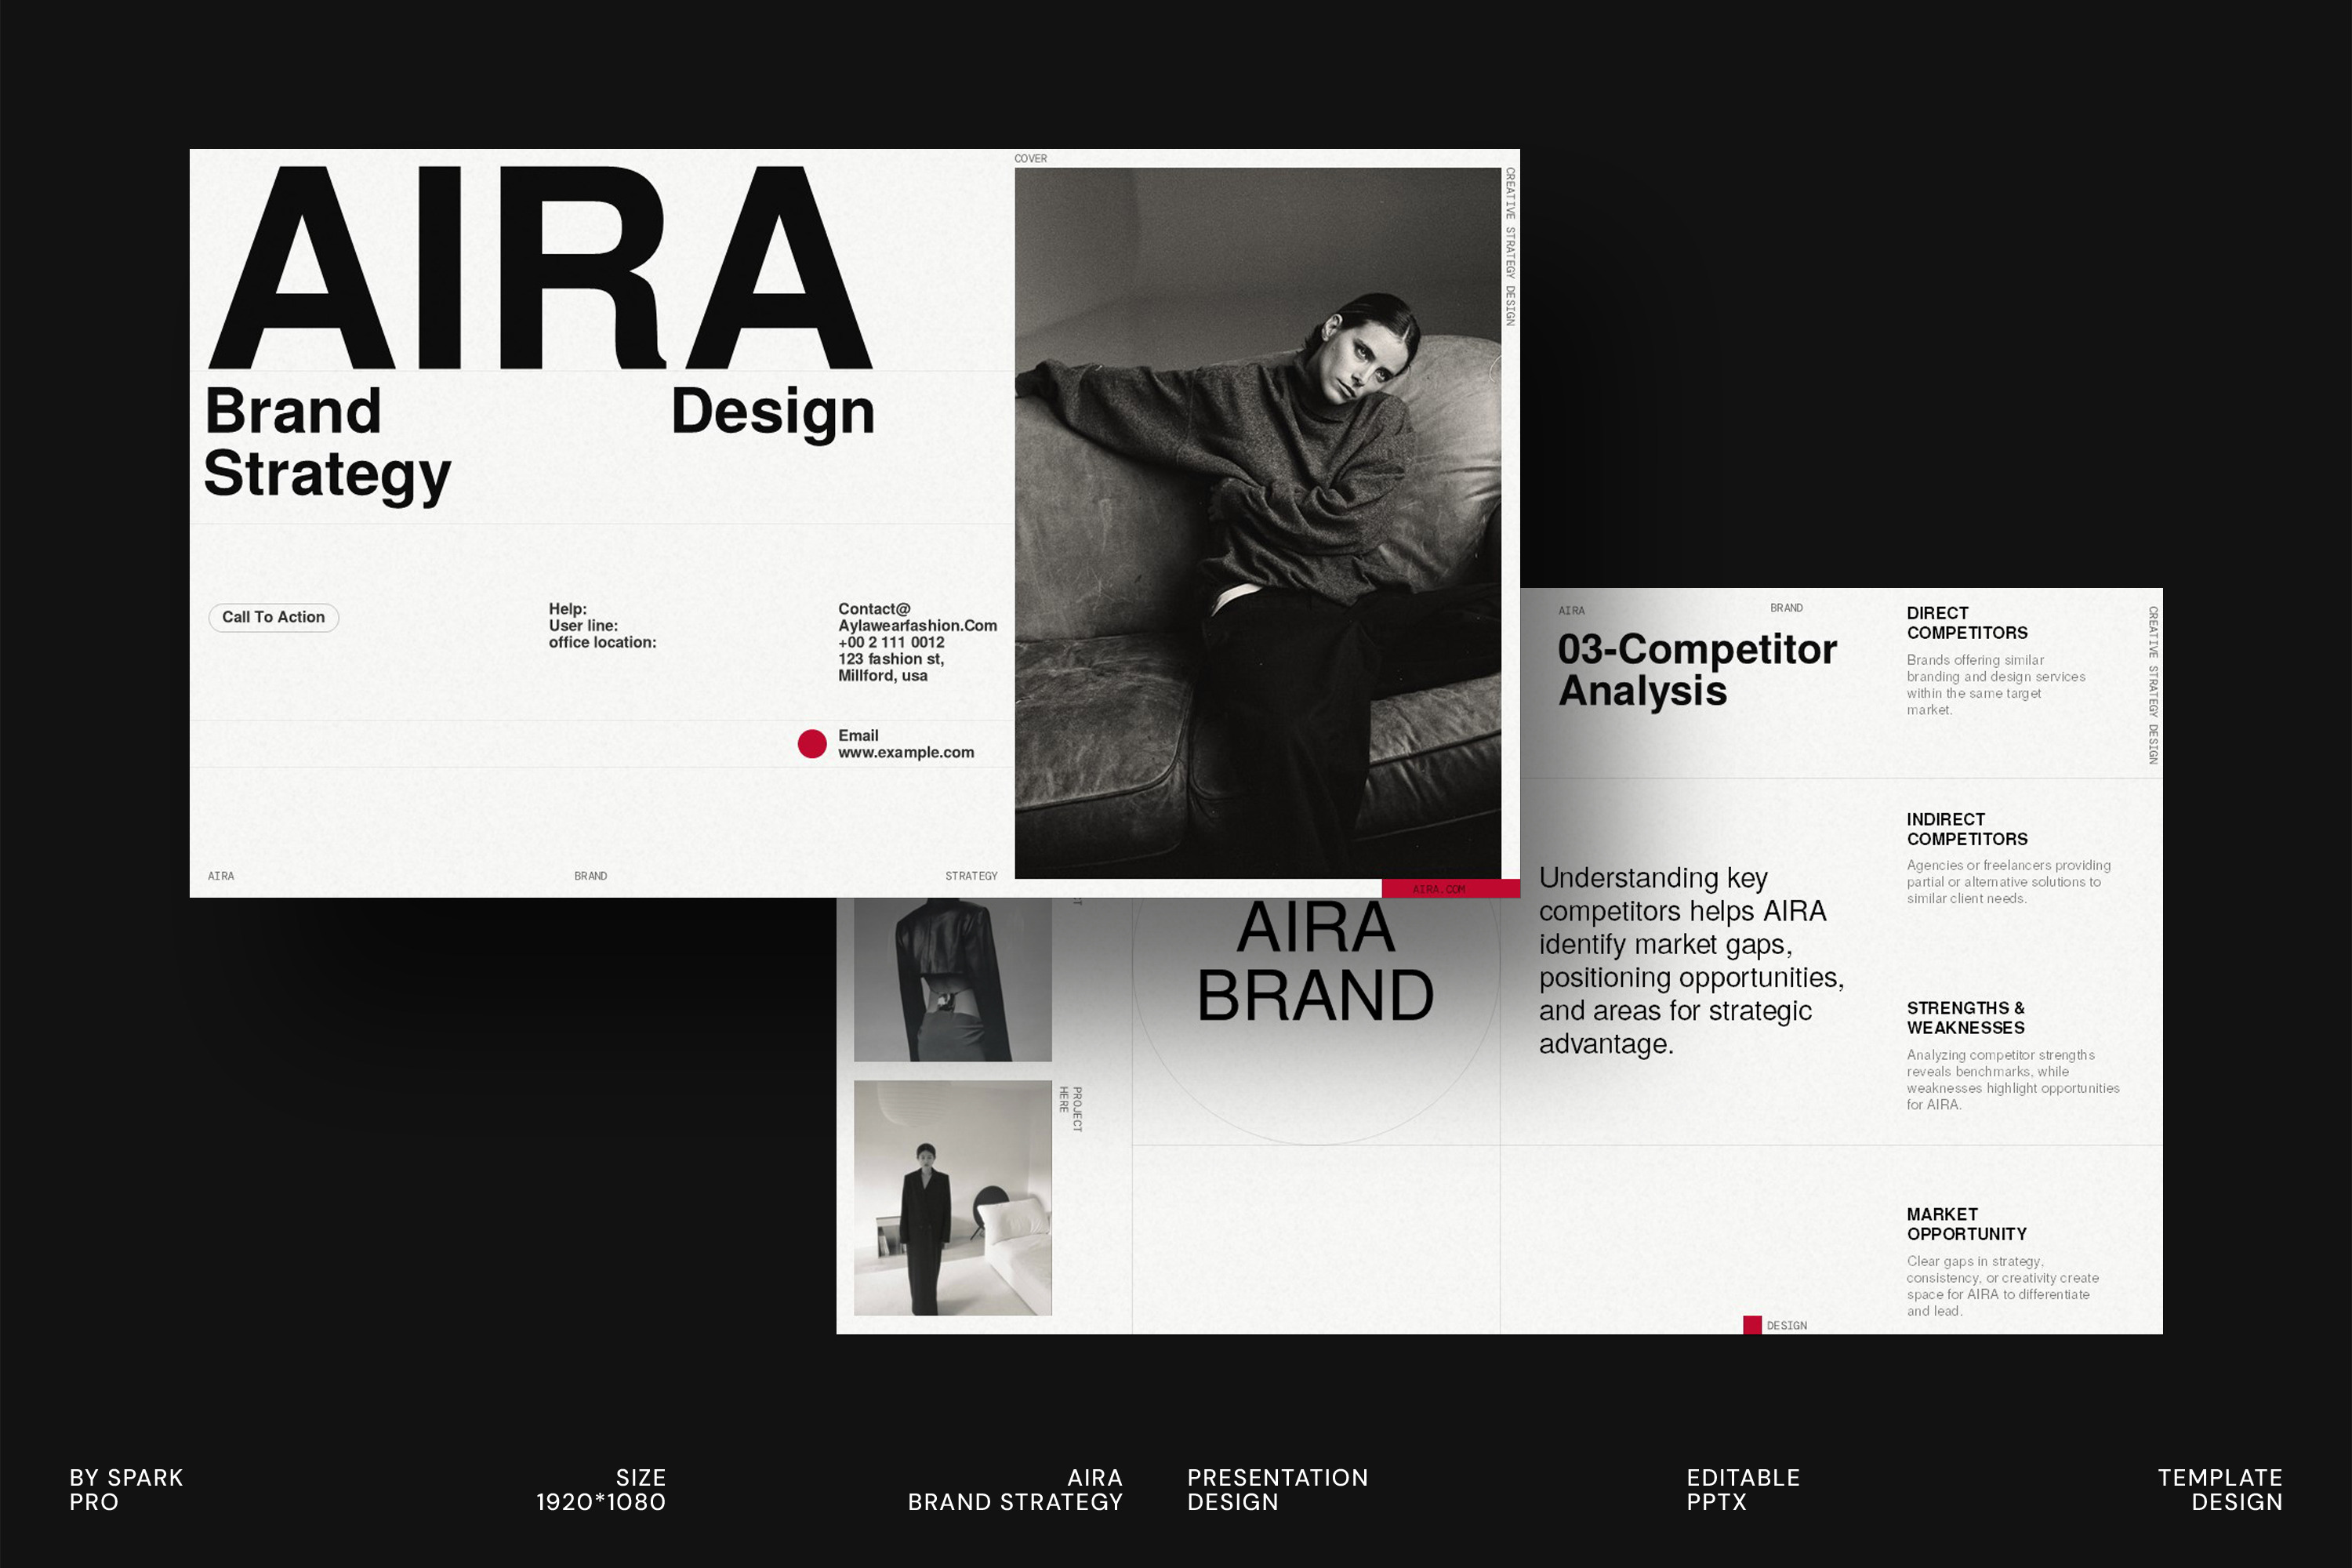Click the black jacket back-view photo

952,978
